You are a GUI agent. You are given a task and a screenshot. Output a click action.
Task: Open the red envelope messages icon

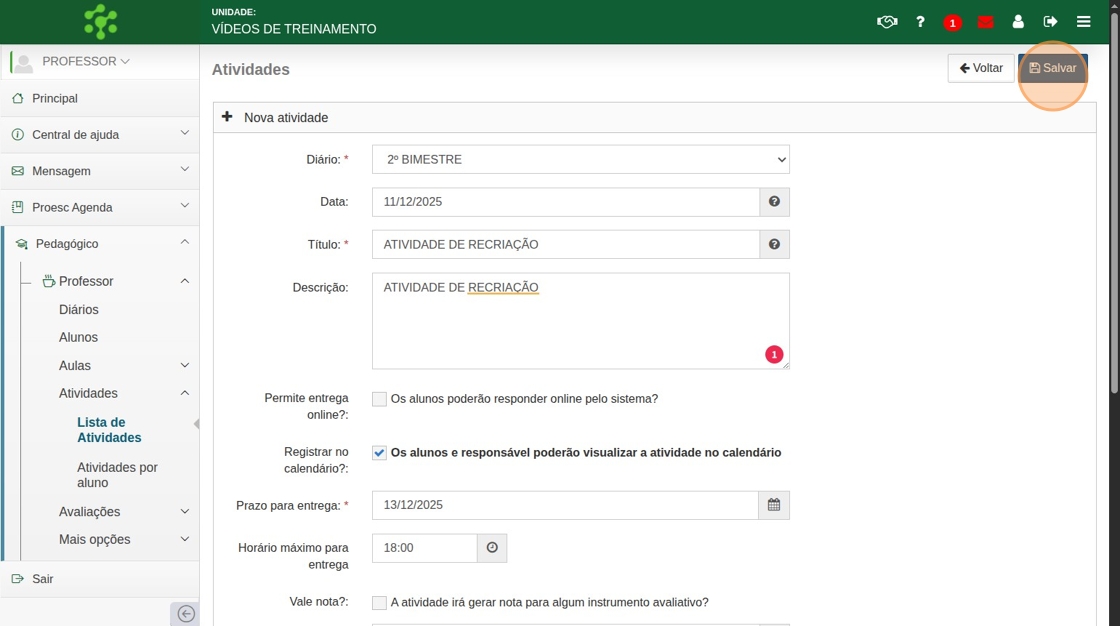pos(986,22)
